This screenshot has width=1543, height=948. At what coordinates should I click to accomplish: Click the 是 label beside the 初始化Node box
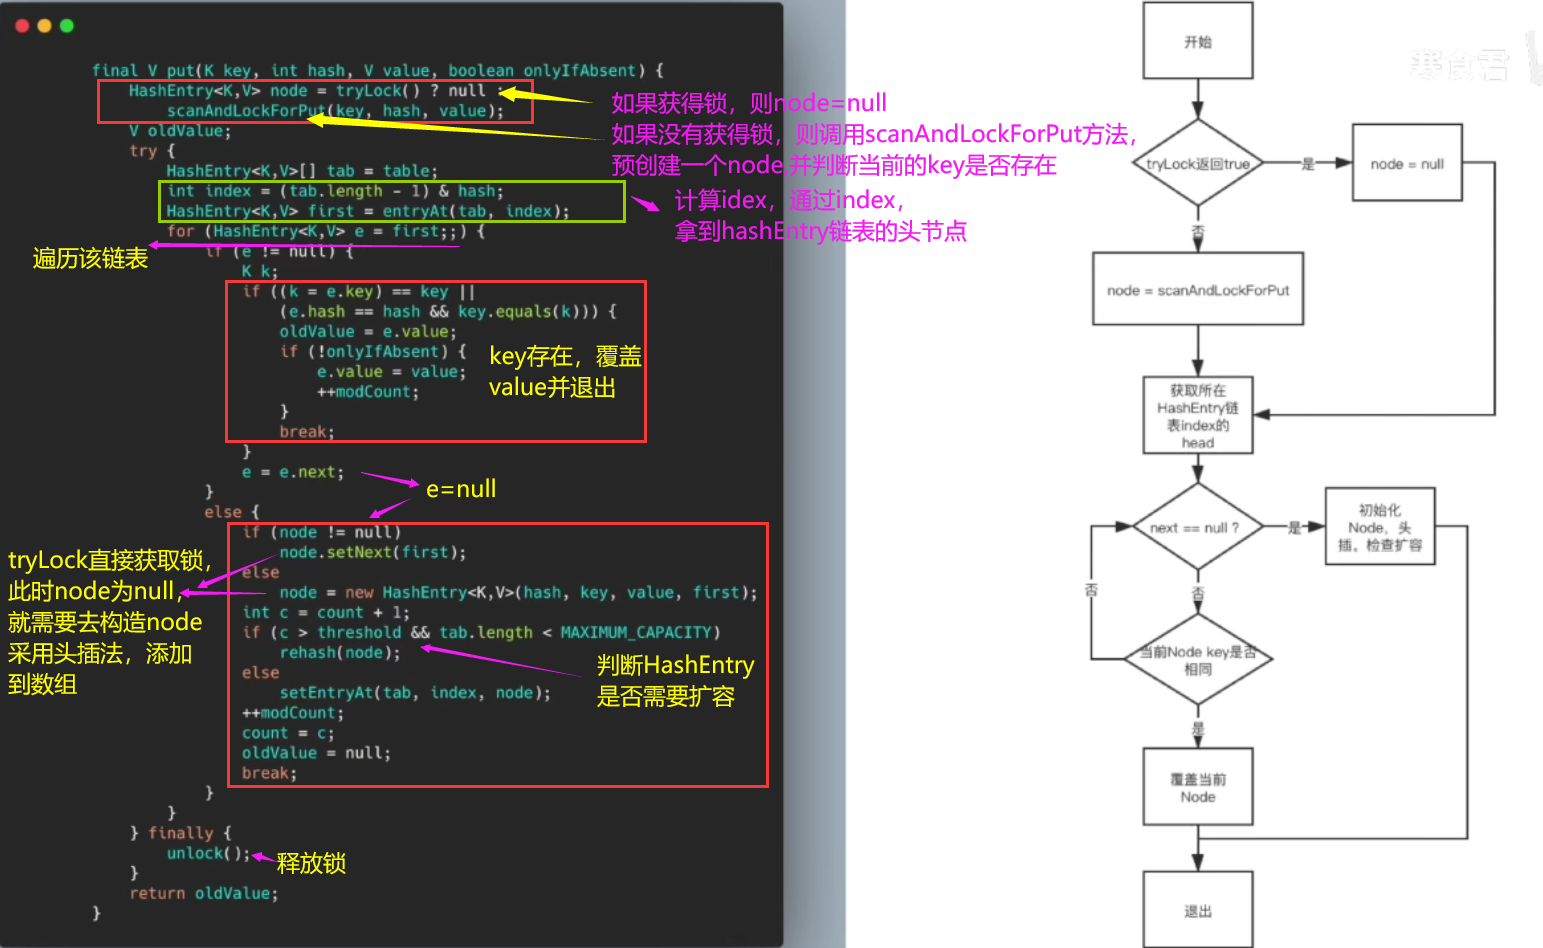tap(1294, 528)
